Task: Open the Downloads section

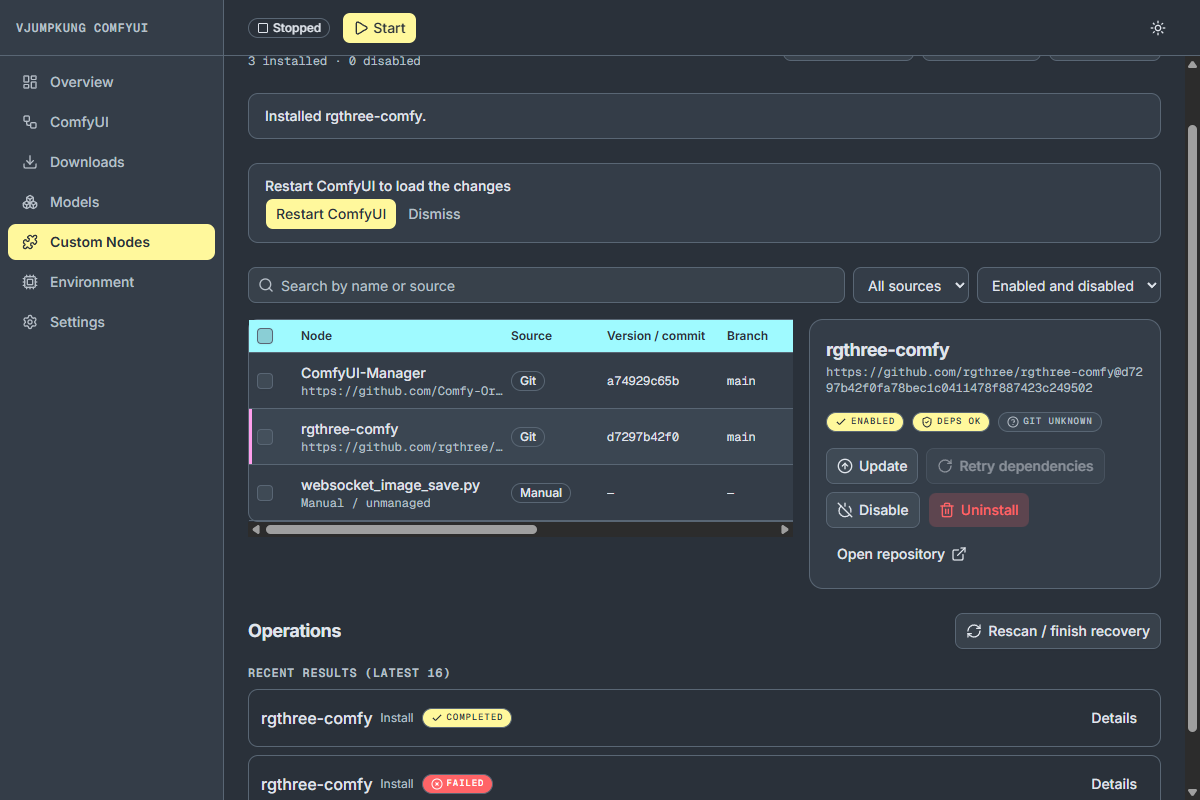Action: pos(111,162)
